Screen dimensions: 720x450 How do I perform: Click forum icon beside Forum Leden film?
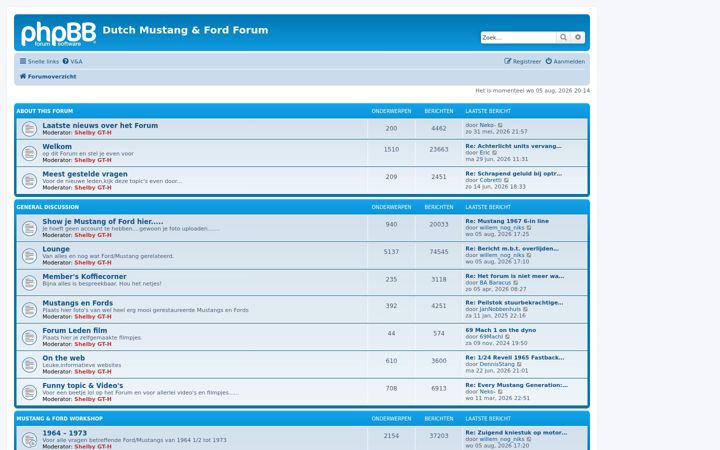[29, 338]
